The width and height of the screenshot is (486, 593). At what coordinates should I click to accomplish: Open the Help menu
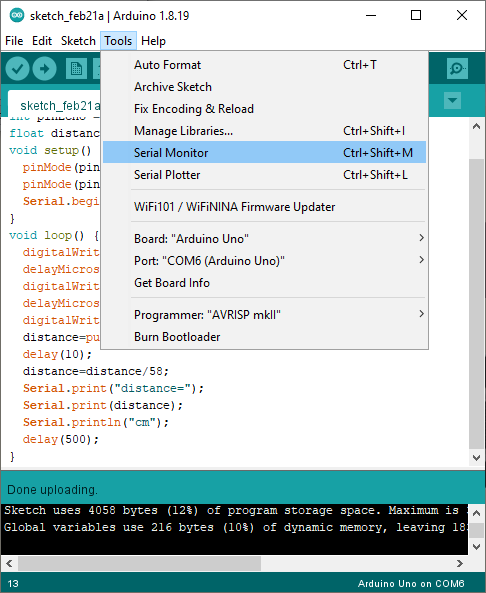[153, 41]
